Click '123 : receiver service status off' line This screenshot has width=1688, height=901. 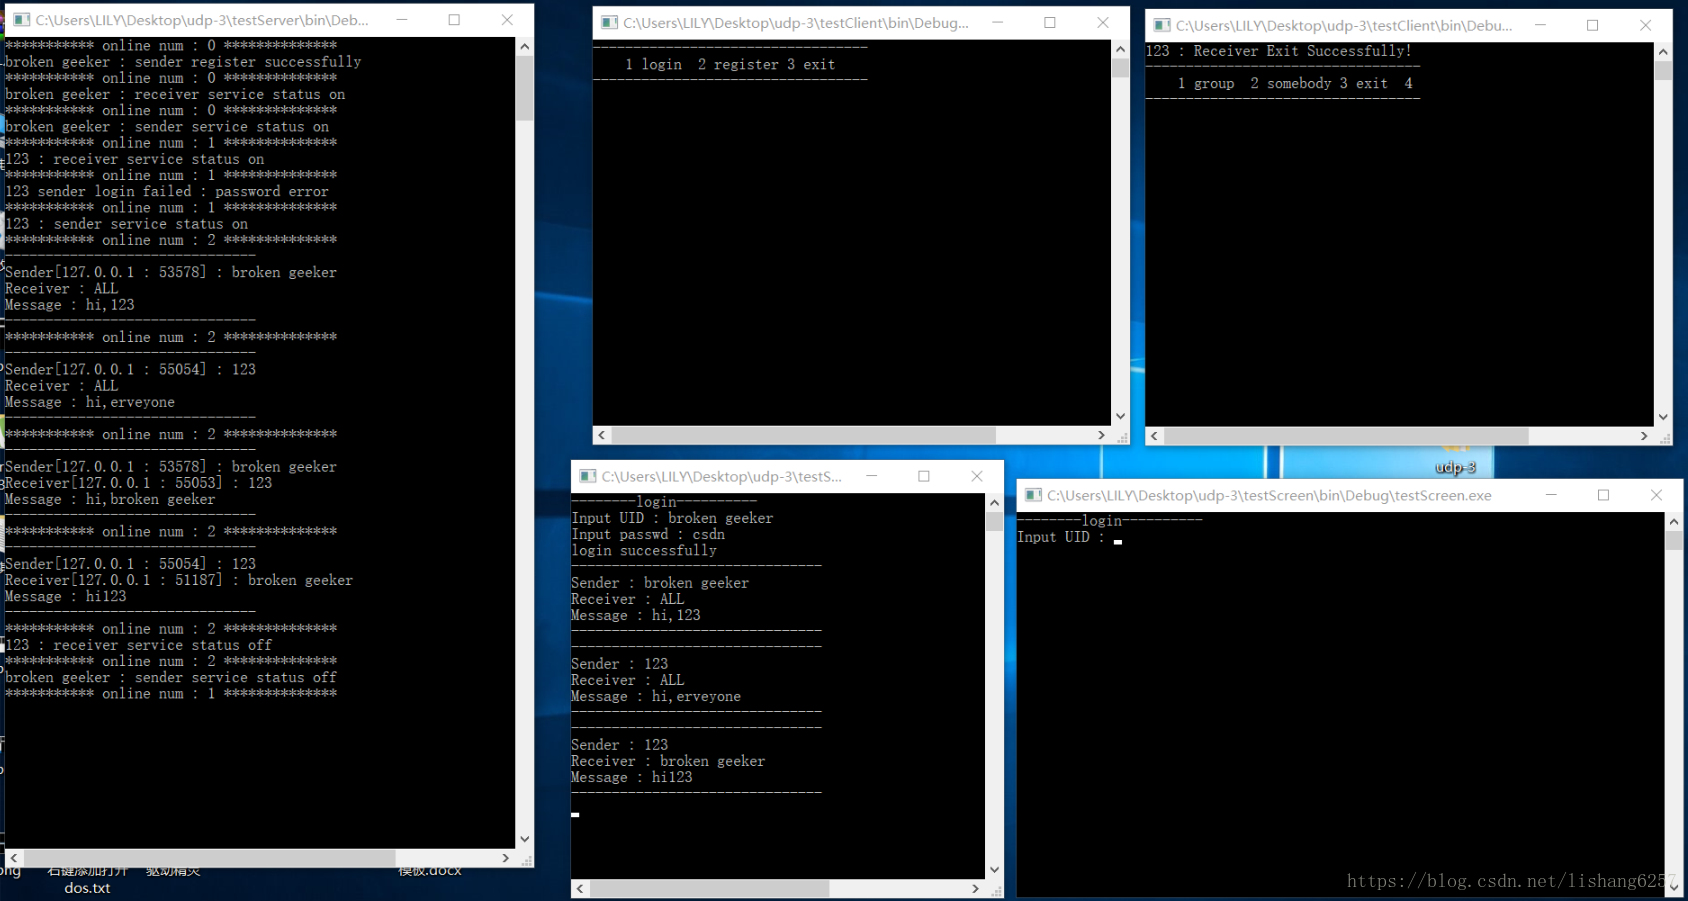tap(138, 646)
